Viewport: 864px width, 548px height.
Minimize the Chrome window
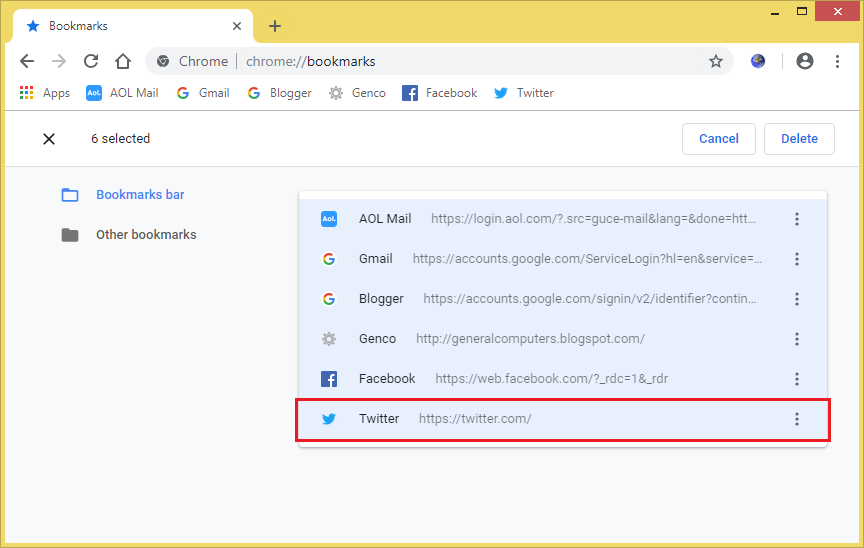[775, 12]
